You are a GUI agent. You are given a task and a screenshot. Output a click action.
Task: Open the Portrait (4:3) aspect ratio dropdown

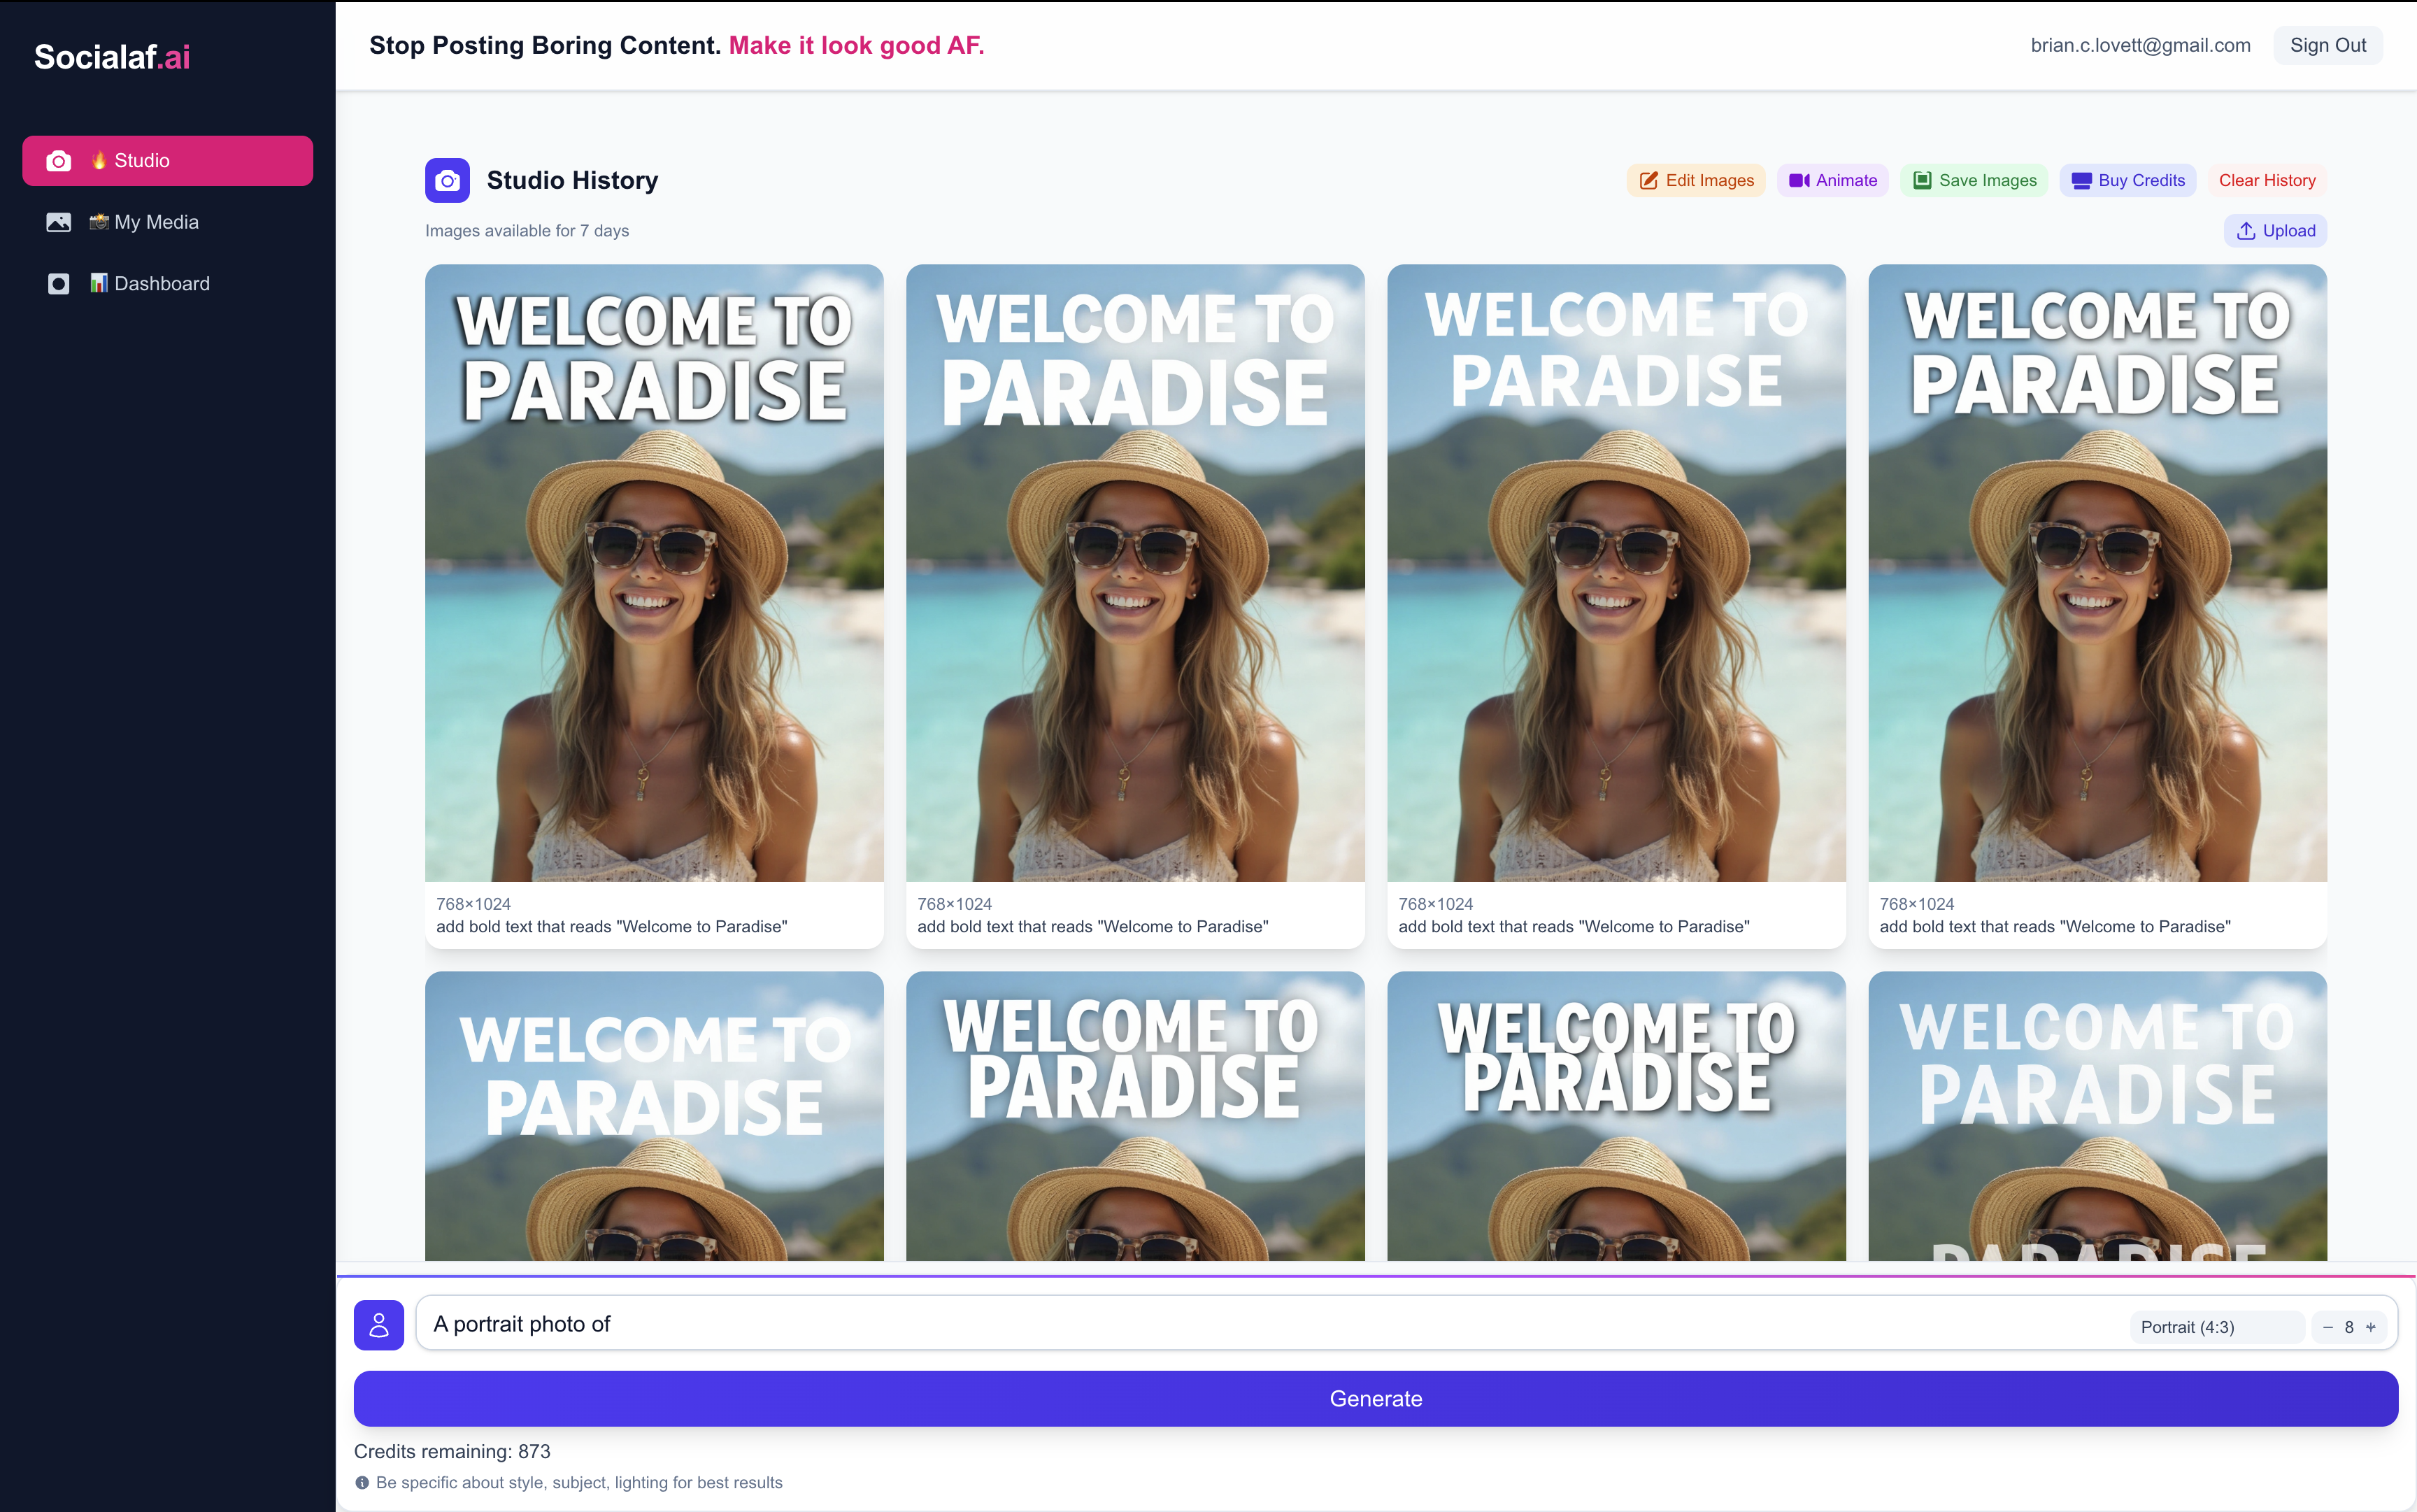coord(2216,1327)
